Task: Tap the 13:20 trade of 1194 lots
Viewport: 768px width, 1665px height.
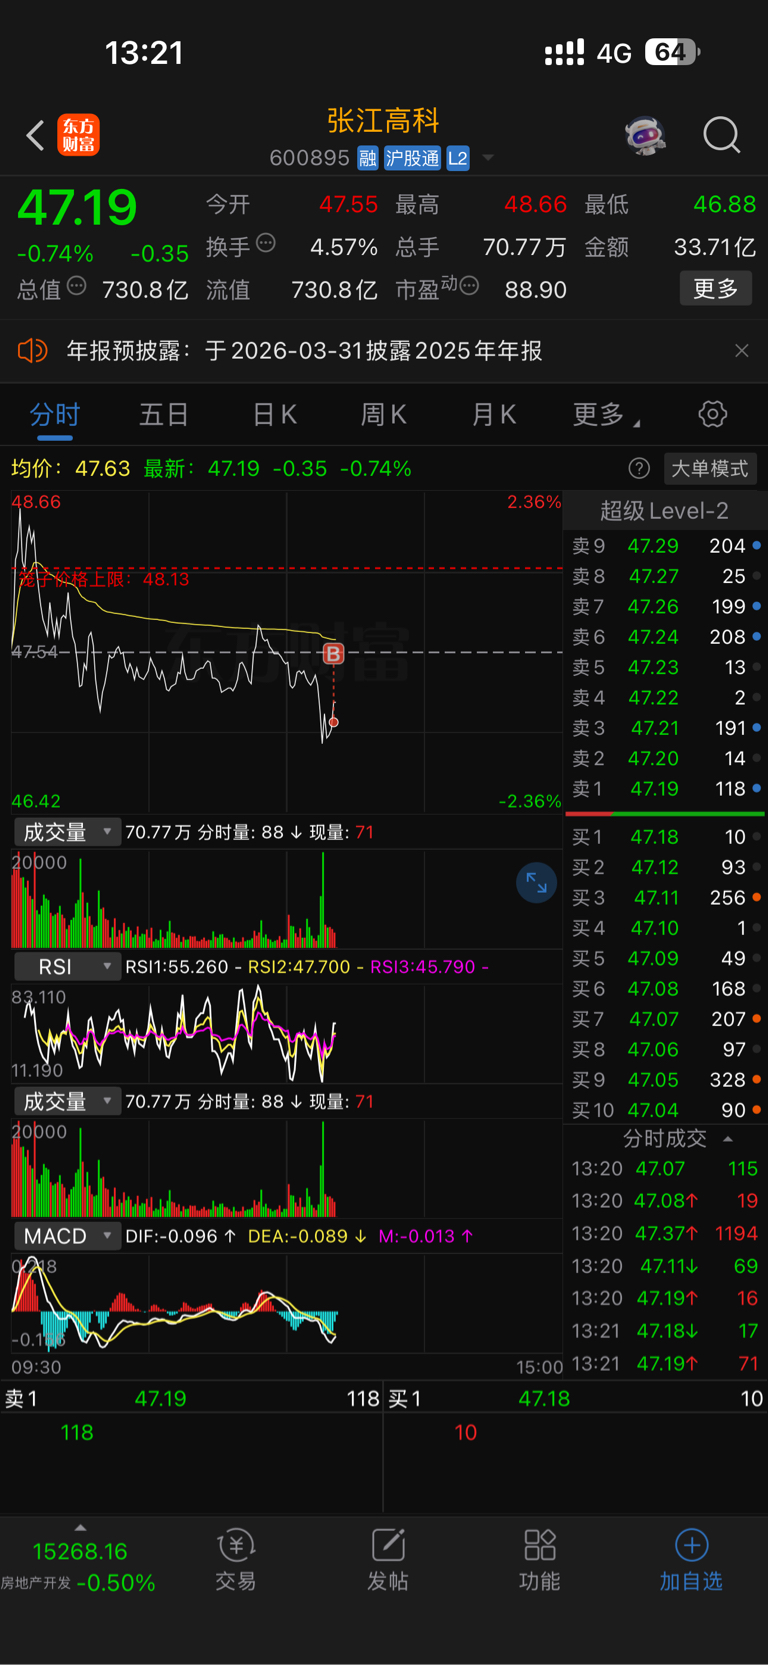Action: (665, 1233)
